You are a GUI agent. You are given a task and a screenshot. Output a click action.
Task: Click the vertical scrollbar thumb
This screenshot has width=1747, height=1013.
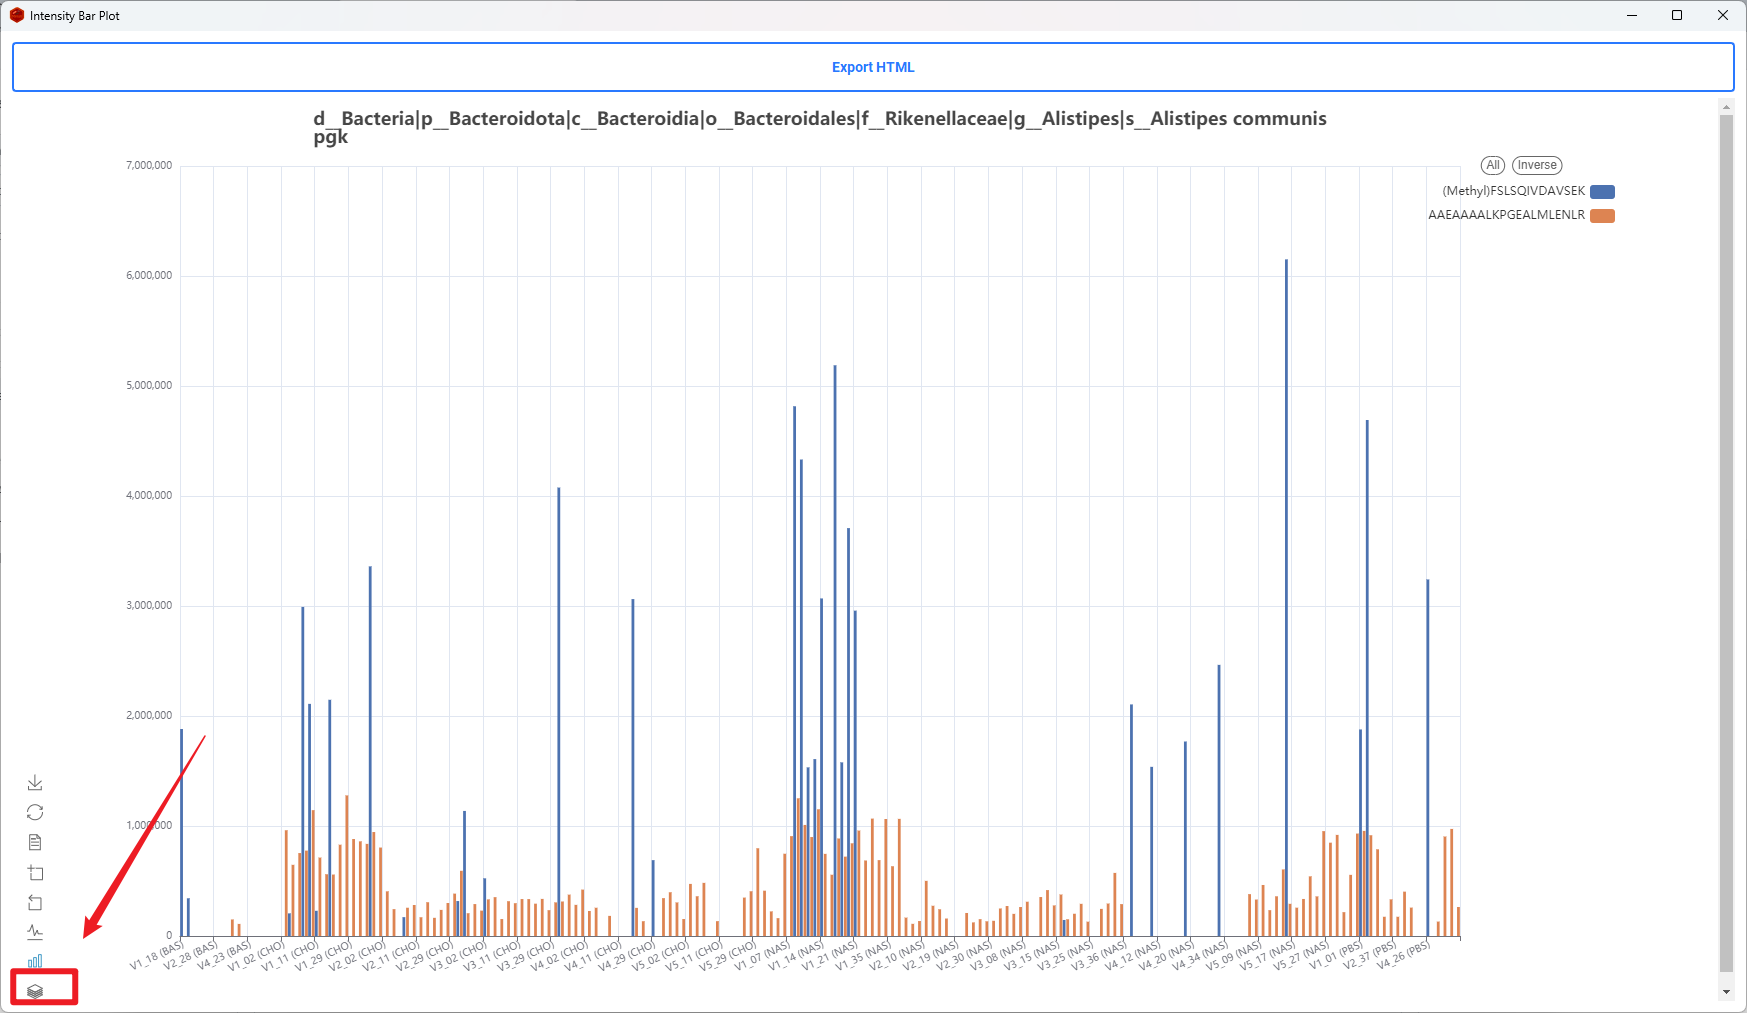coord(1726,542)
